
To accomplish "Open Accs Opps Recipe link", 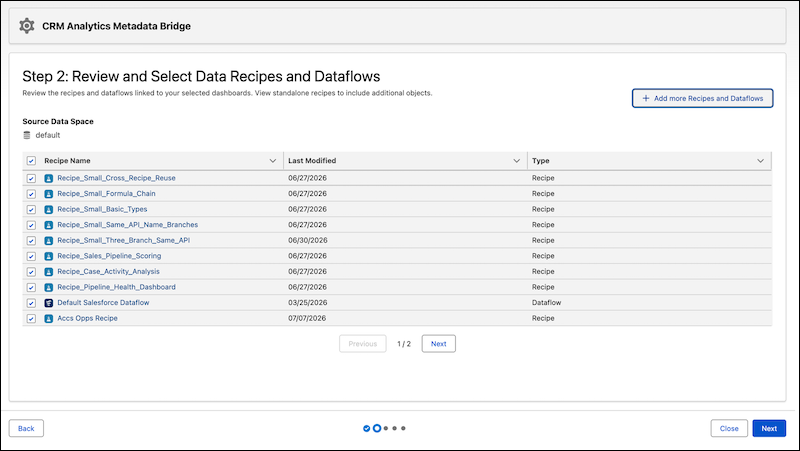I will pyautogui.click(x=87, y=318).
